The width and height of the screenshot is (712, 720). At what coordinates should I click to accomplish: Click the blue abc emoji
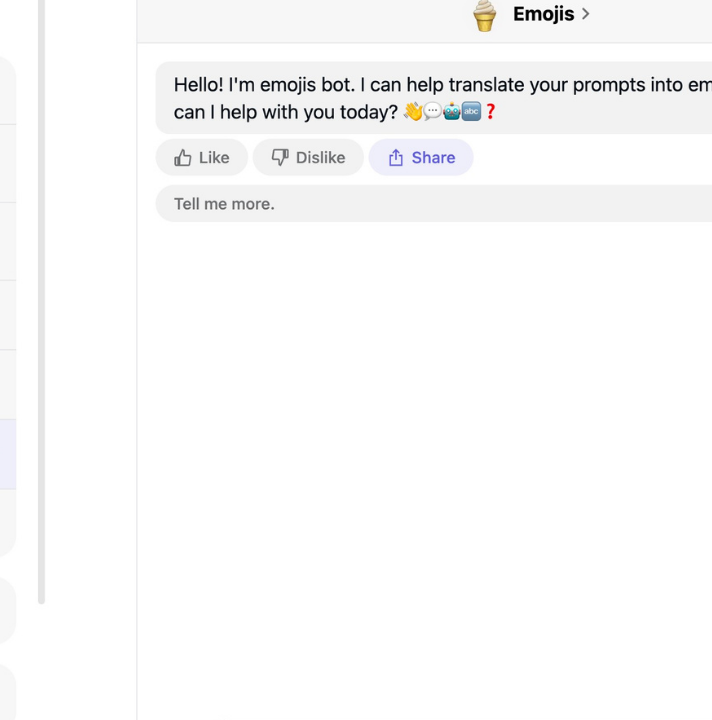[x=471, y=112]
